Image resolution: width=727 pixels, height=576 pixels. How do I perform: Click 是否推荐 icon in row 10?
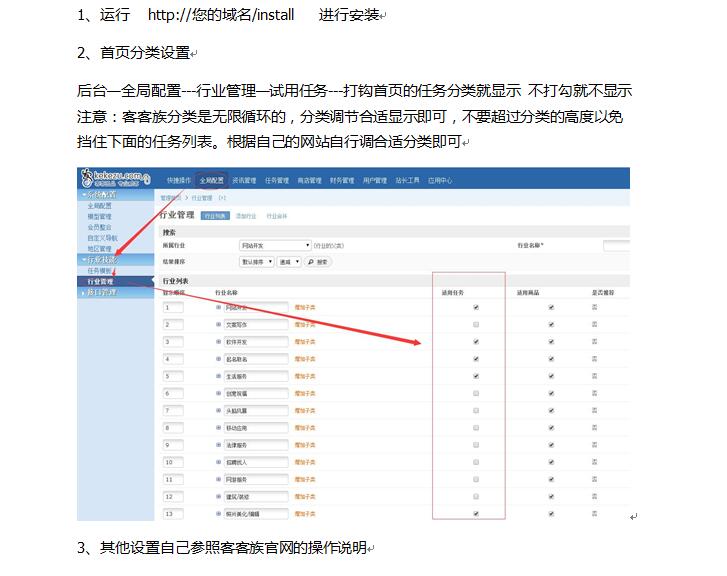[x=595, y=461]
